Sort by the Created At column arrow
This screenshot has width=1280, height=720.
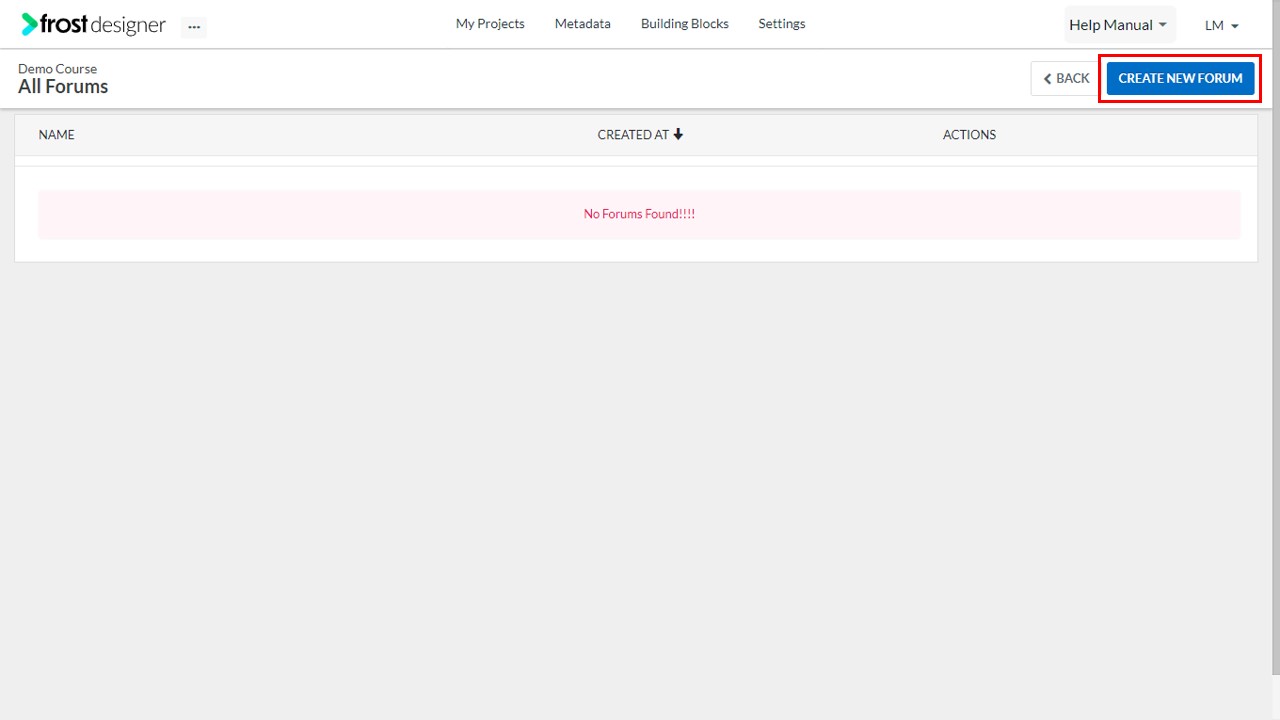(x=678, y=134)
